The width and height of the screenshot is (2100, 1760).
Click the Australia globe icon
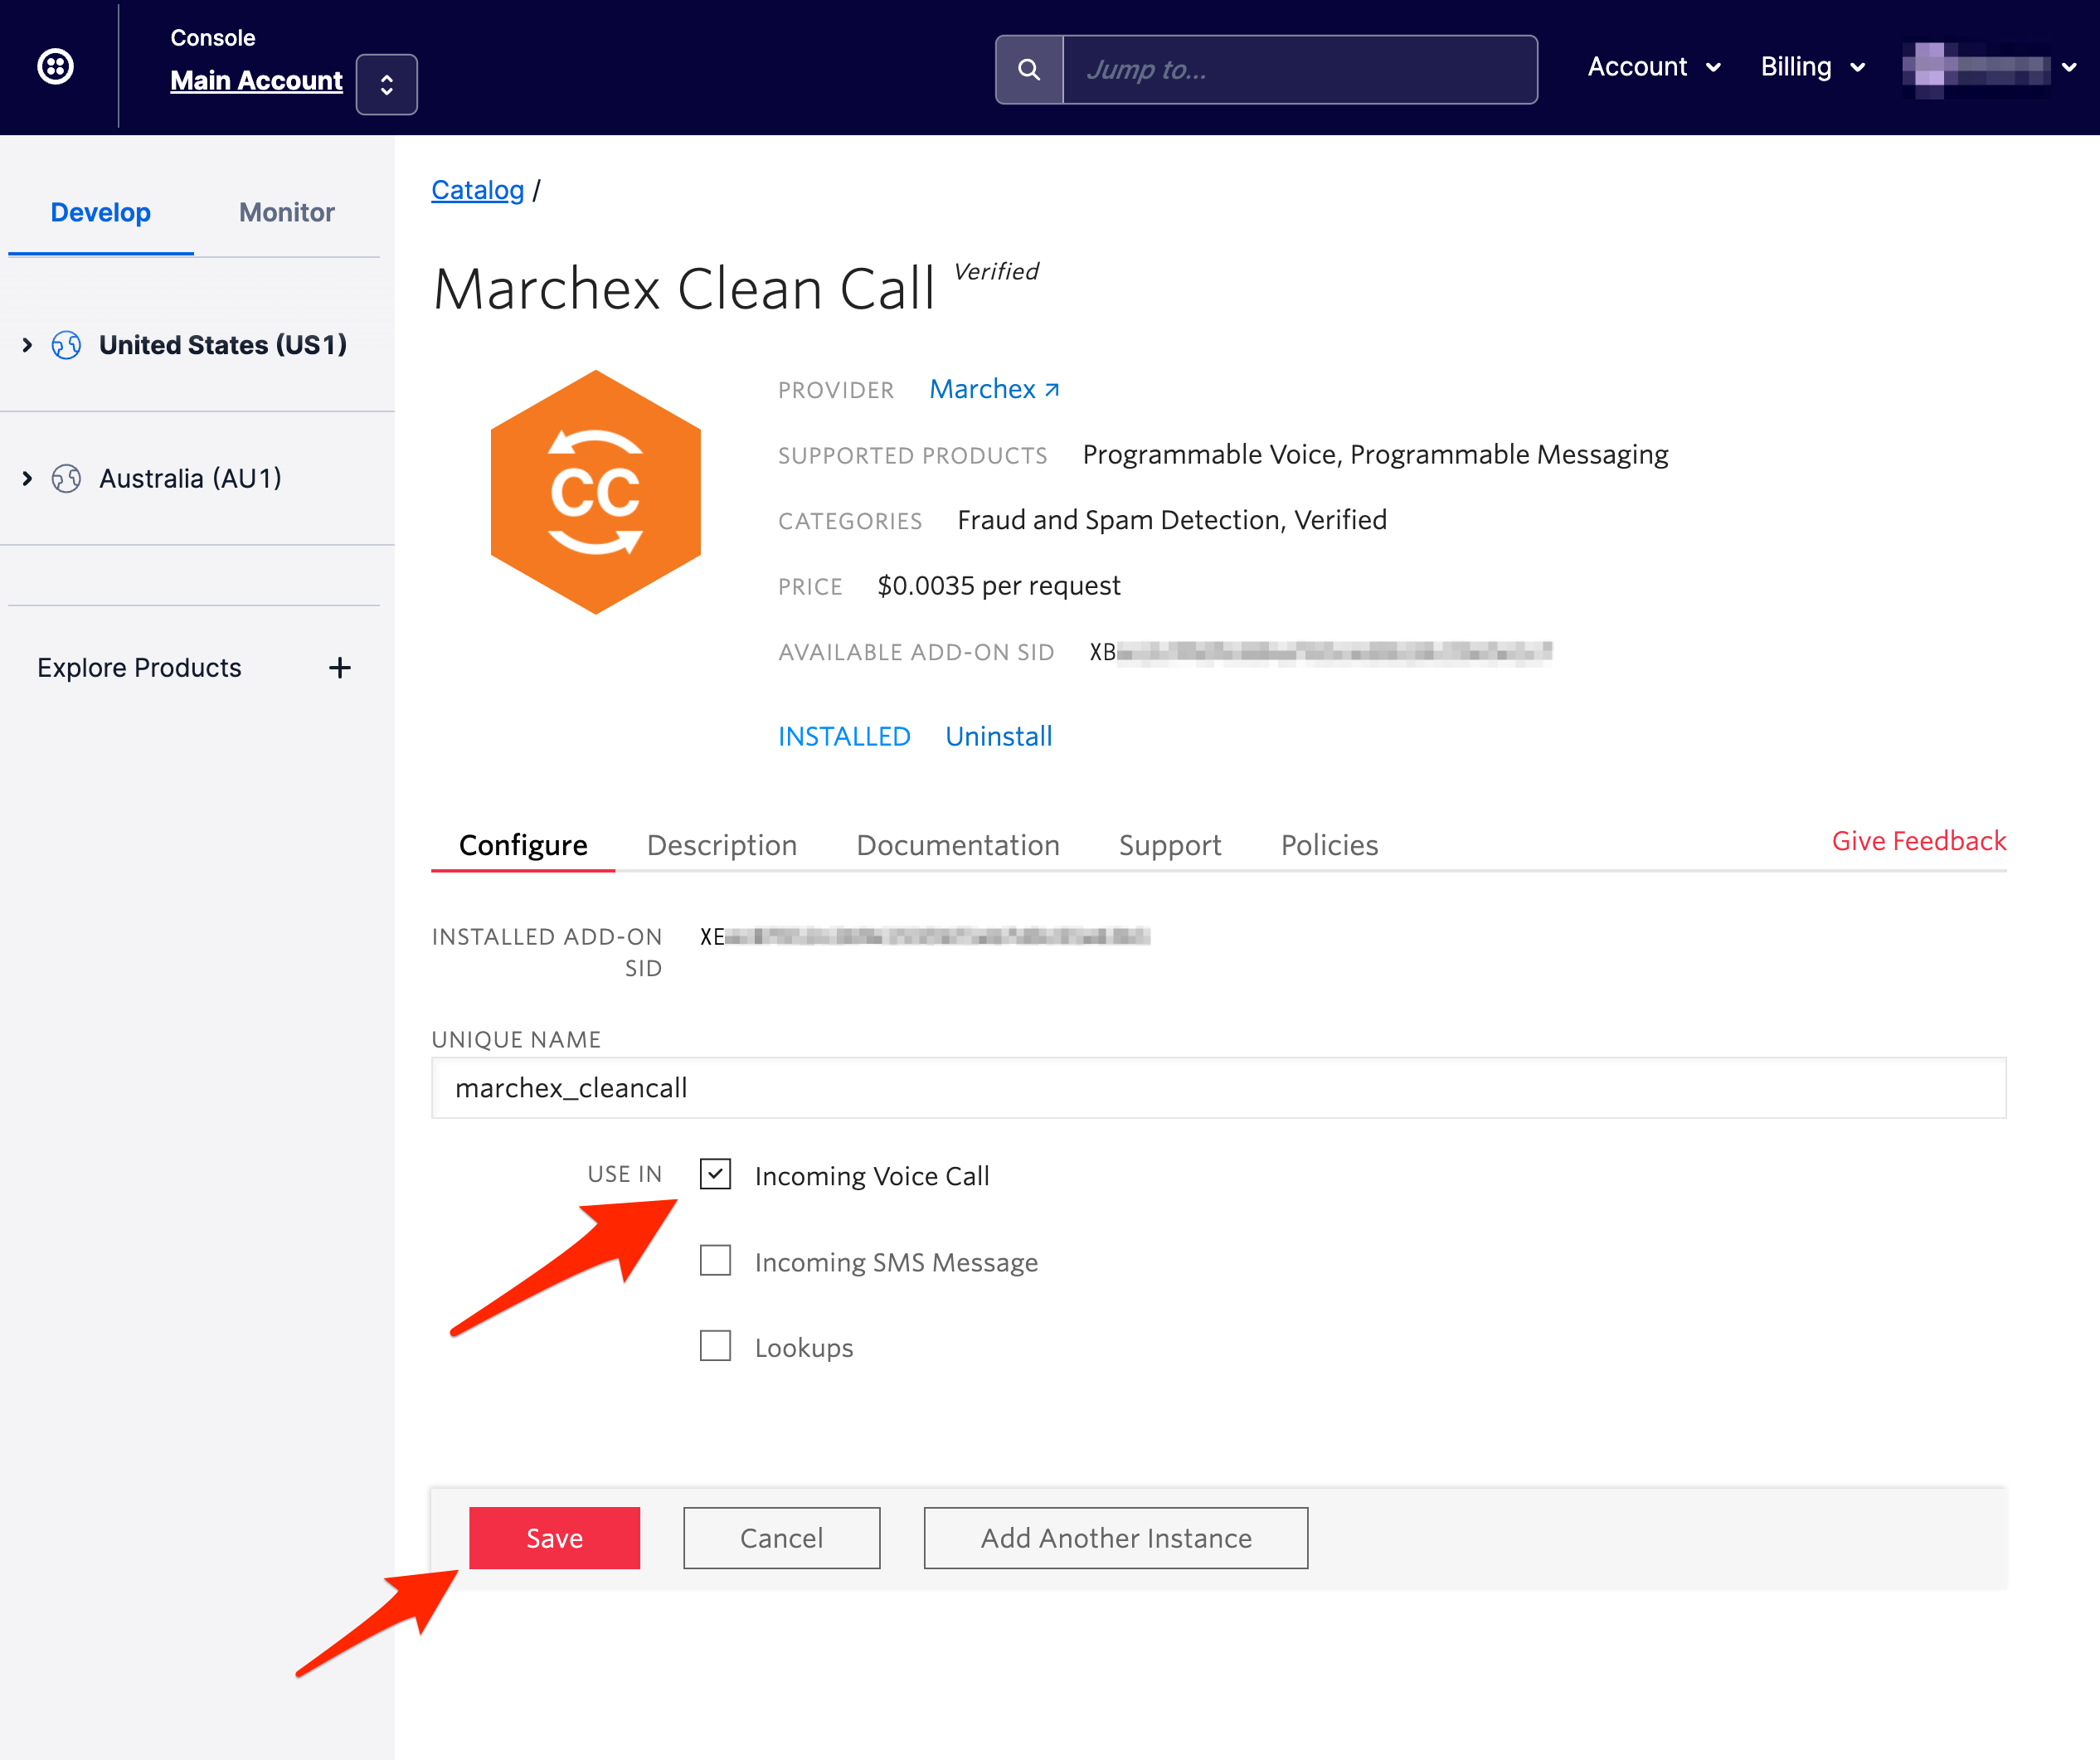point(66,479)
